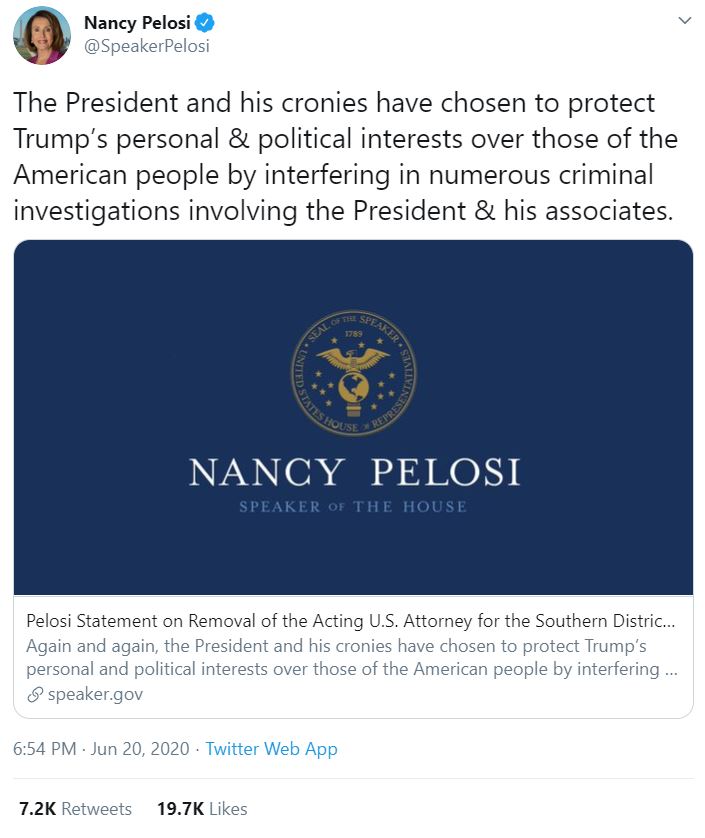View the 7.2K Retweets list
The image size is (705, 838).
(x=75, y=808)
